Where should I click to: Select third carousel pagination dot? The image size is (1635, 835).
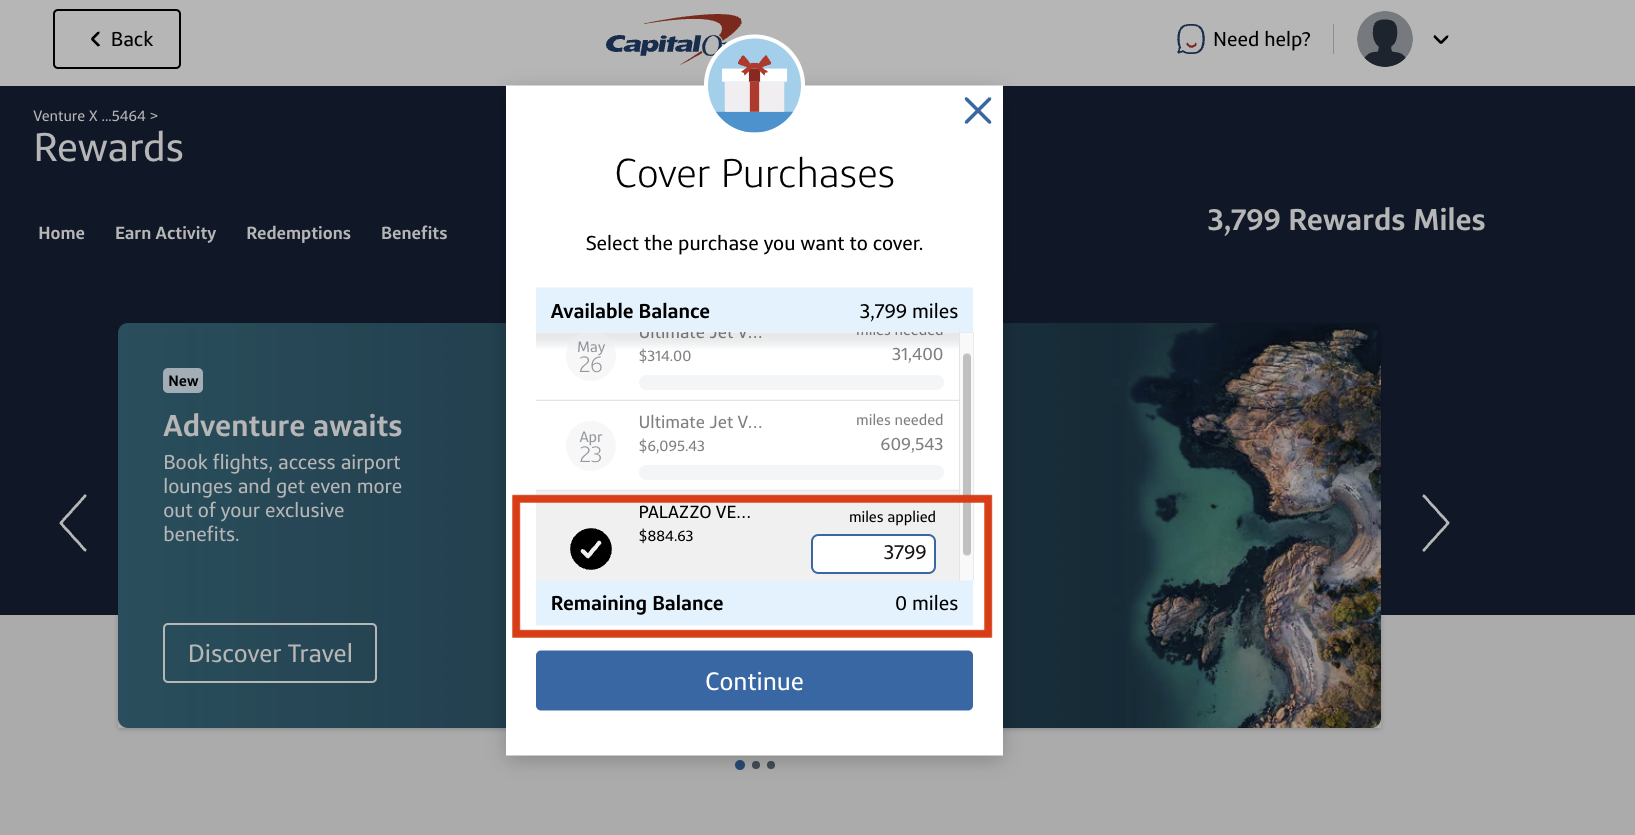tap(771, 765)
